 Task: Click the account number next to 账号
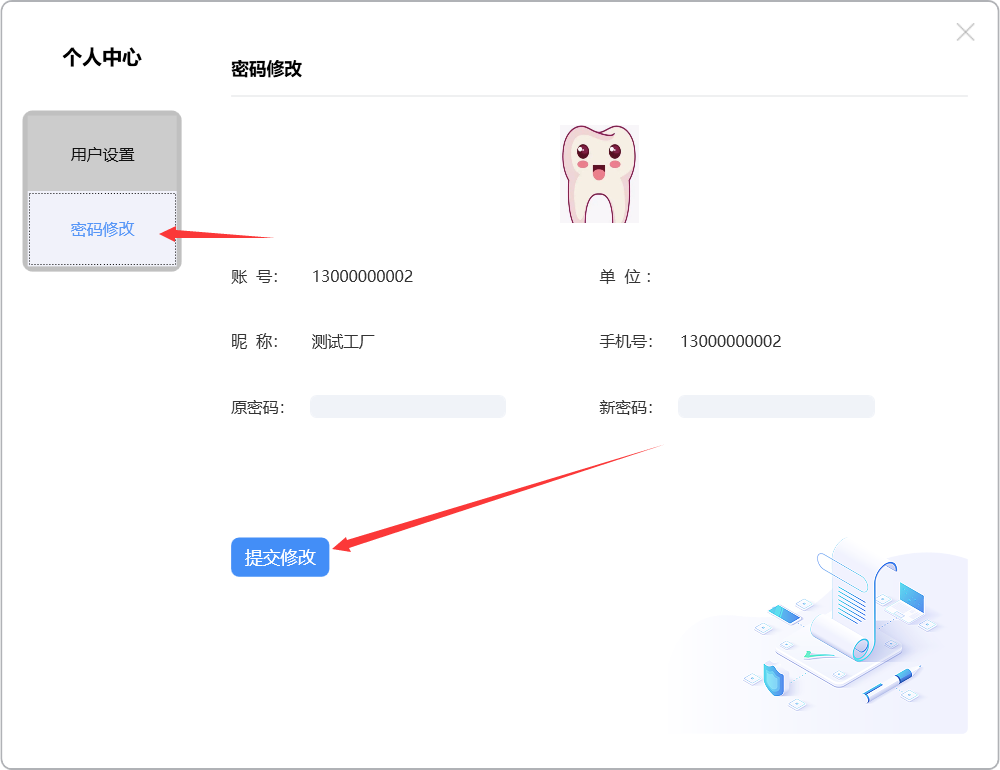[362, 276]
